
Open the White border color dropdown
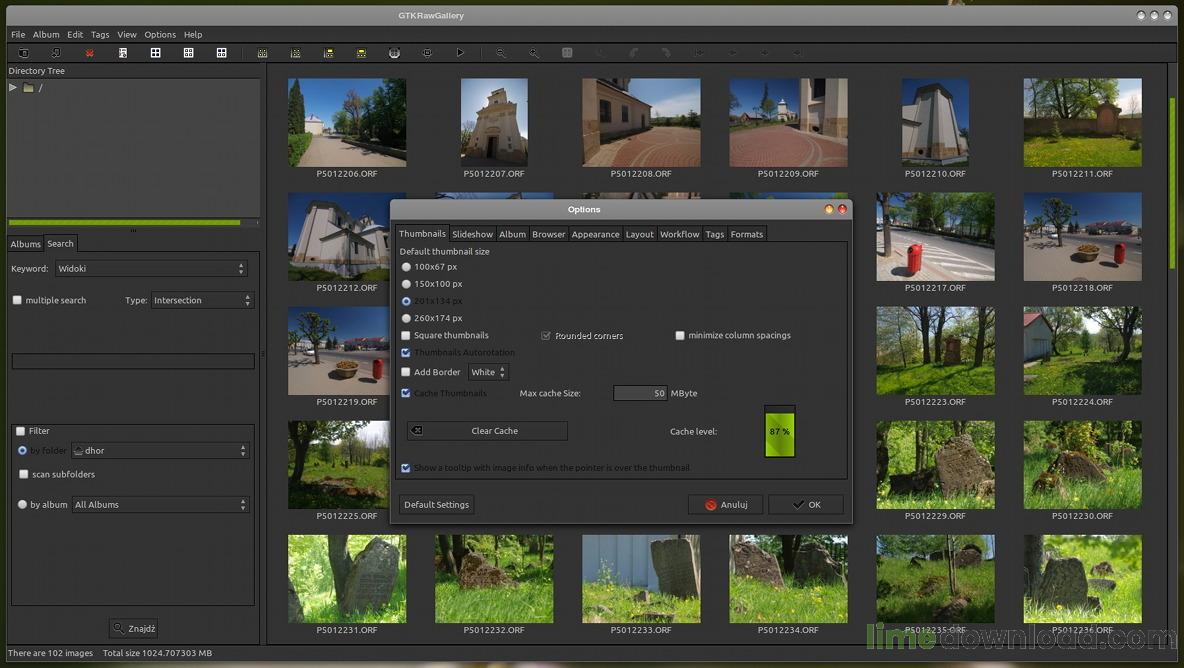click(488, 372)
